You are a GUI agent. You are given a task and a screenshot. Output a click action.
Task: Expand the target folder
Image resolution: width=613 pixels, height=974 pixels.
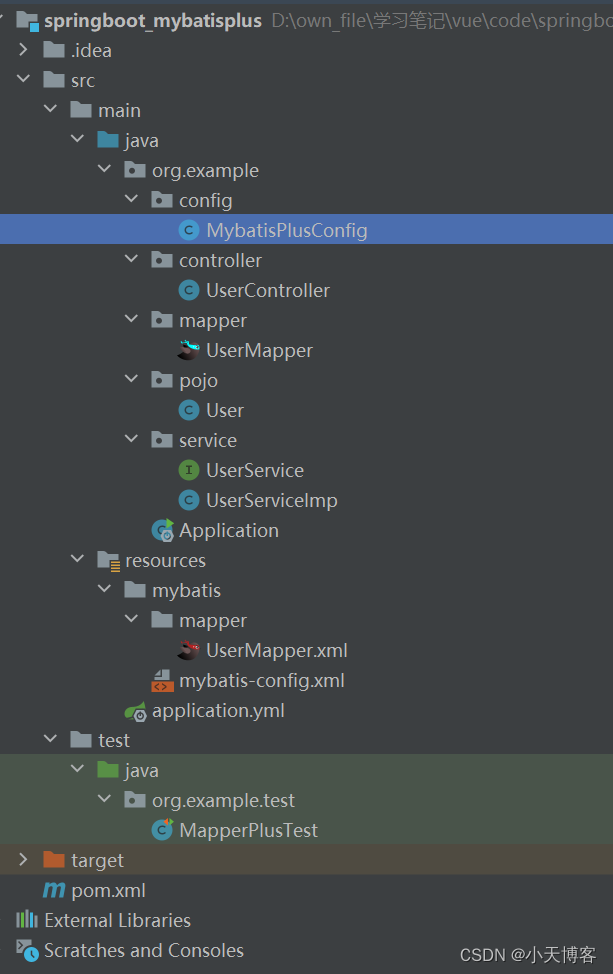point(22,860)
